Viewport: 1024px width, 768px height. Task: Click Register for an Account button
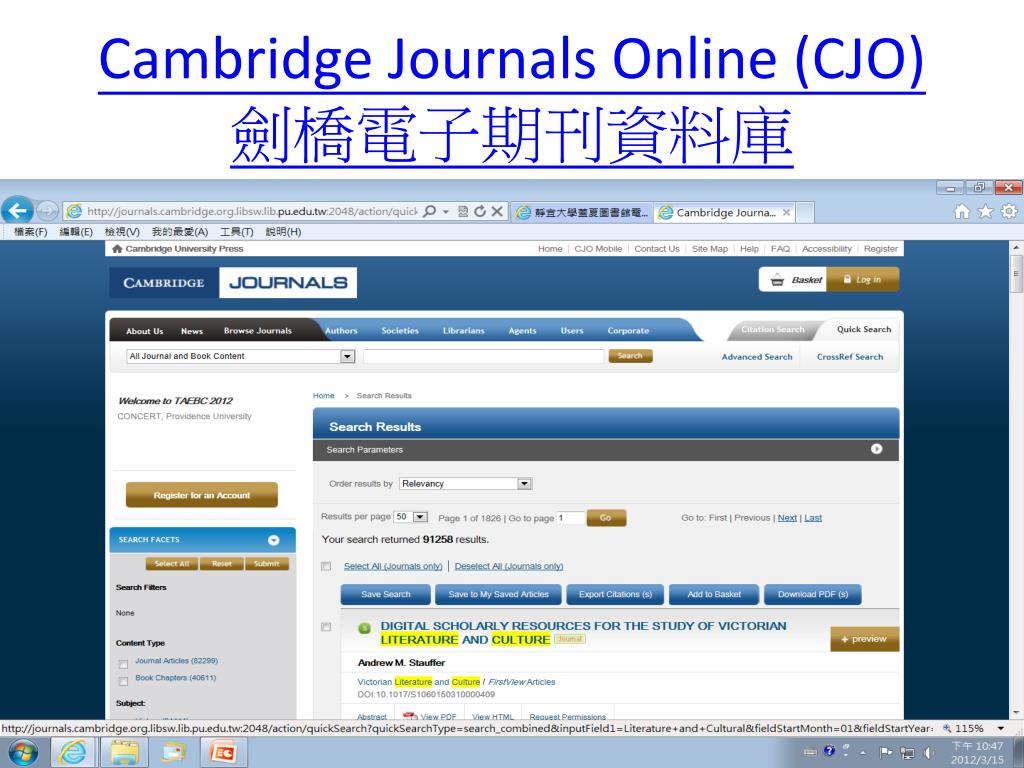tap(202, 495)
